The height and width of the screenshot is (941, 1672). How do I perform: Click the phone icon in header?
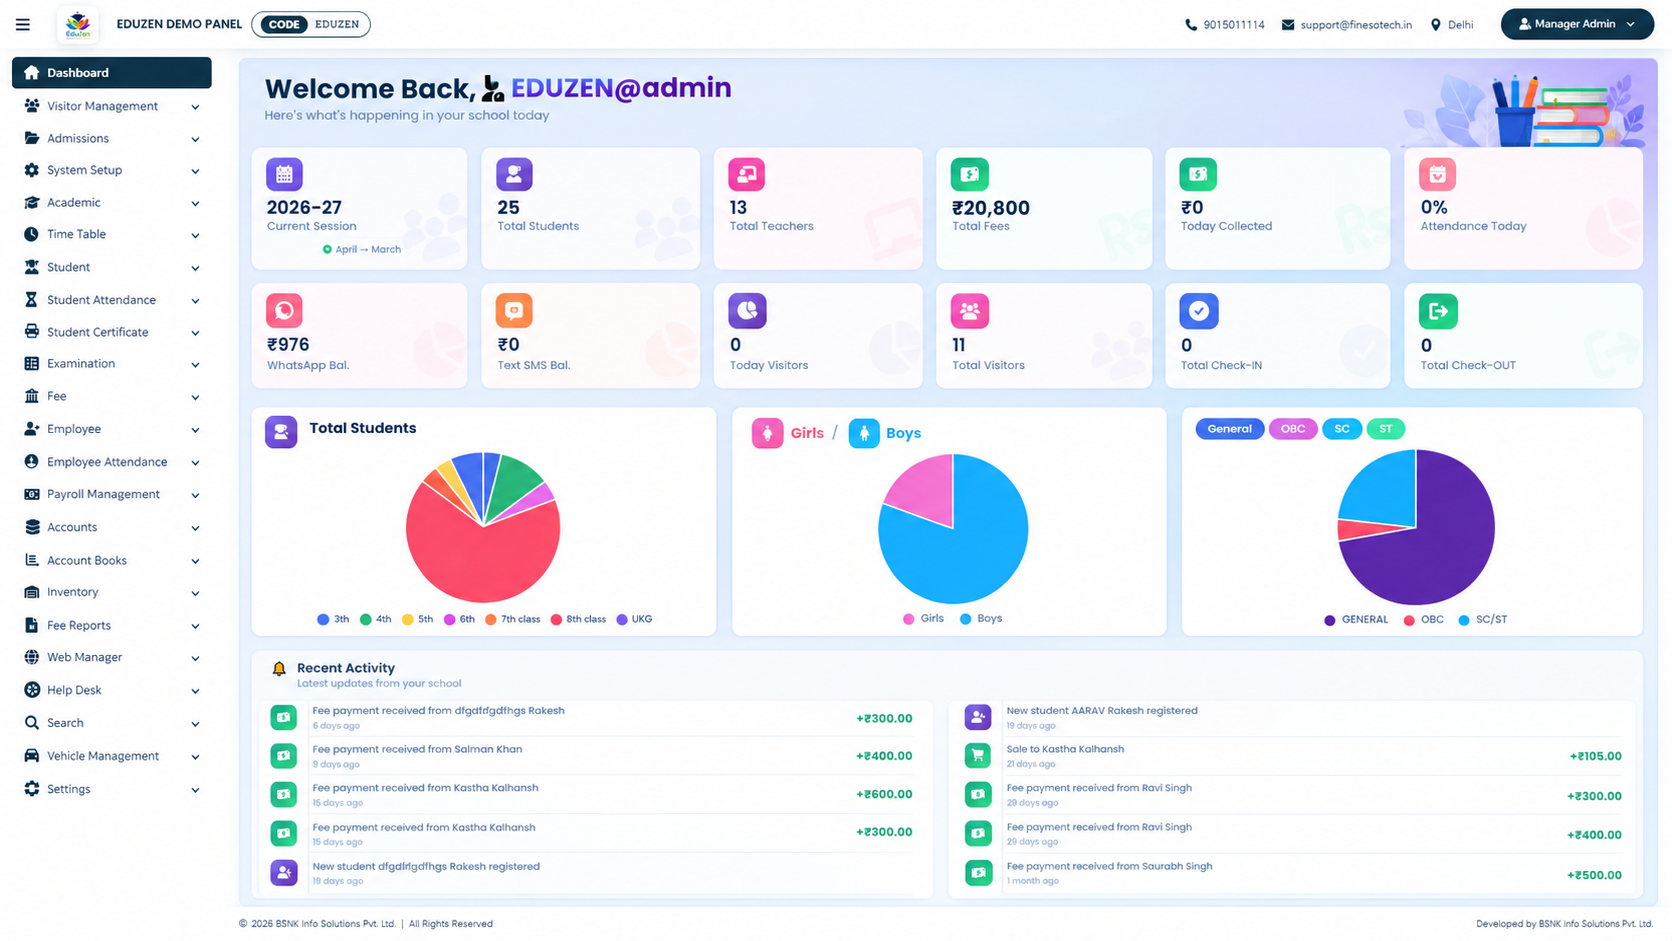click(1191, 25)
